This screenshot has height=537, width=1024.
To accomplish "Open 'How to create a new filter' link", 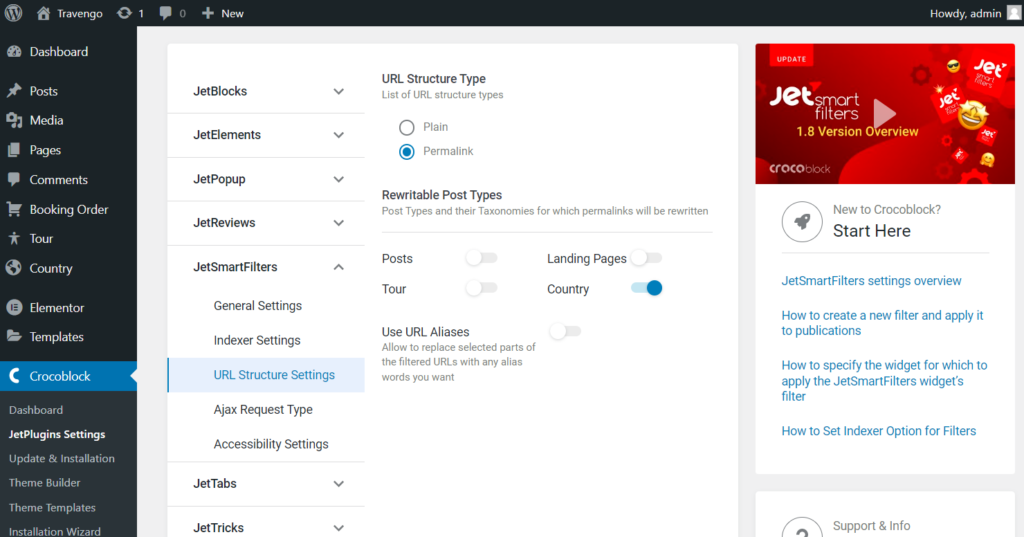I will click(x=882, y=323).
